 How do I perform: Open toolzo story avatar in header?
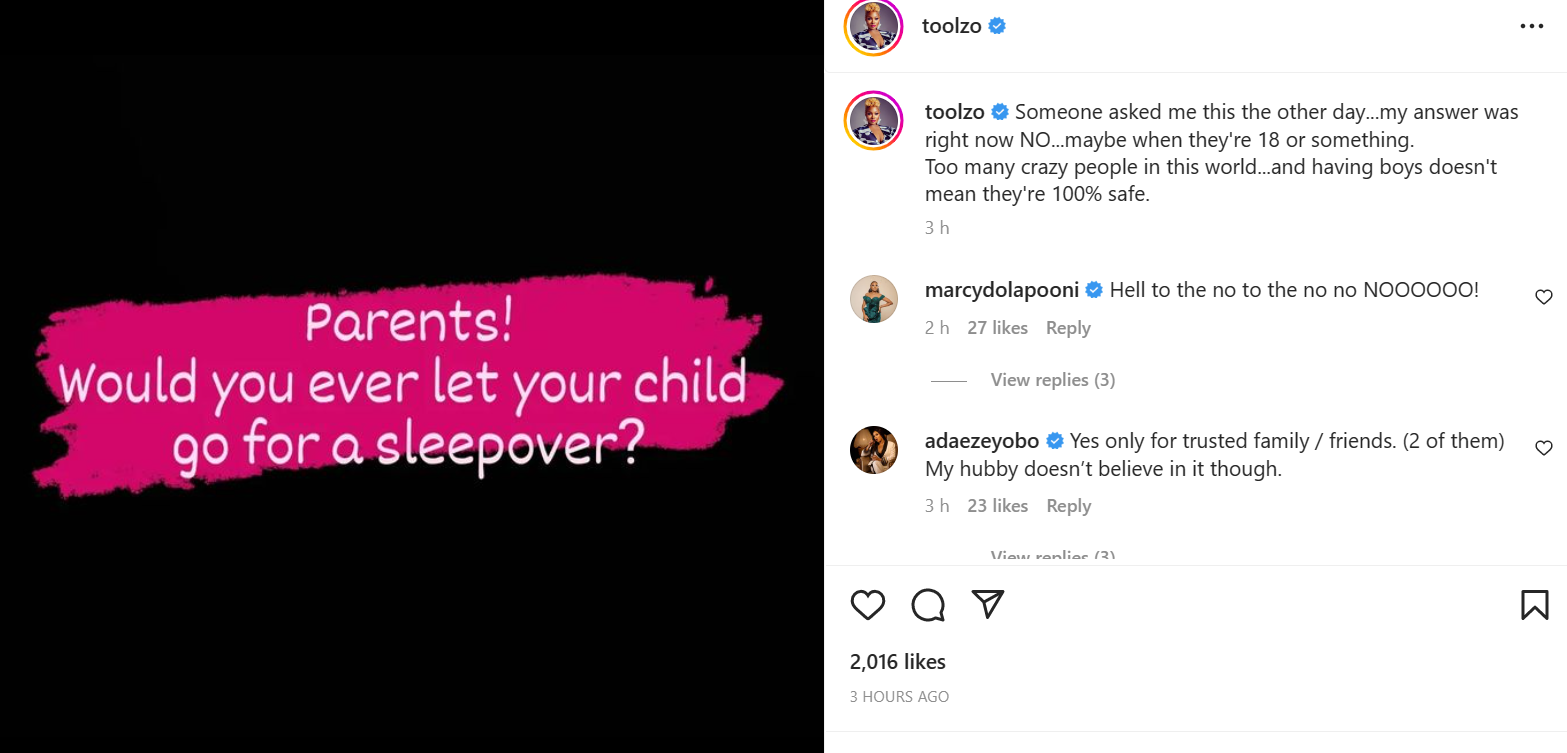point(874,27)
